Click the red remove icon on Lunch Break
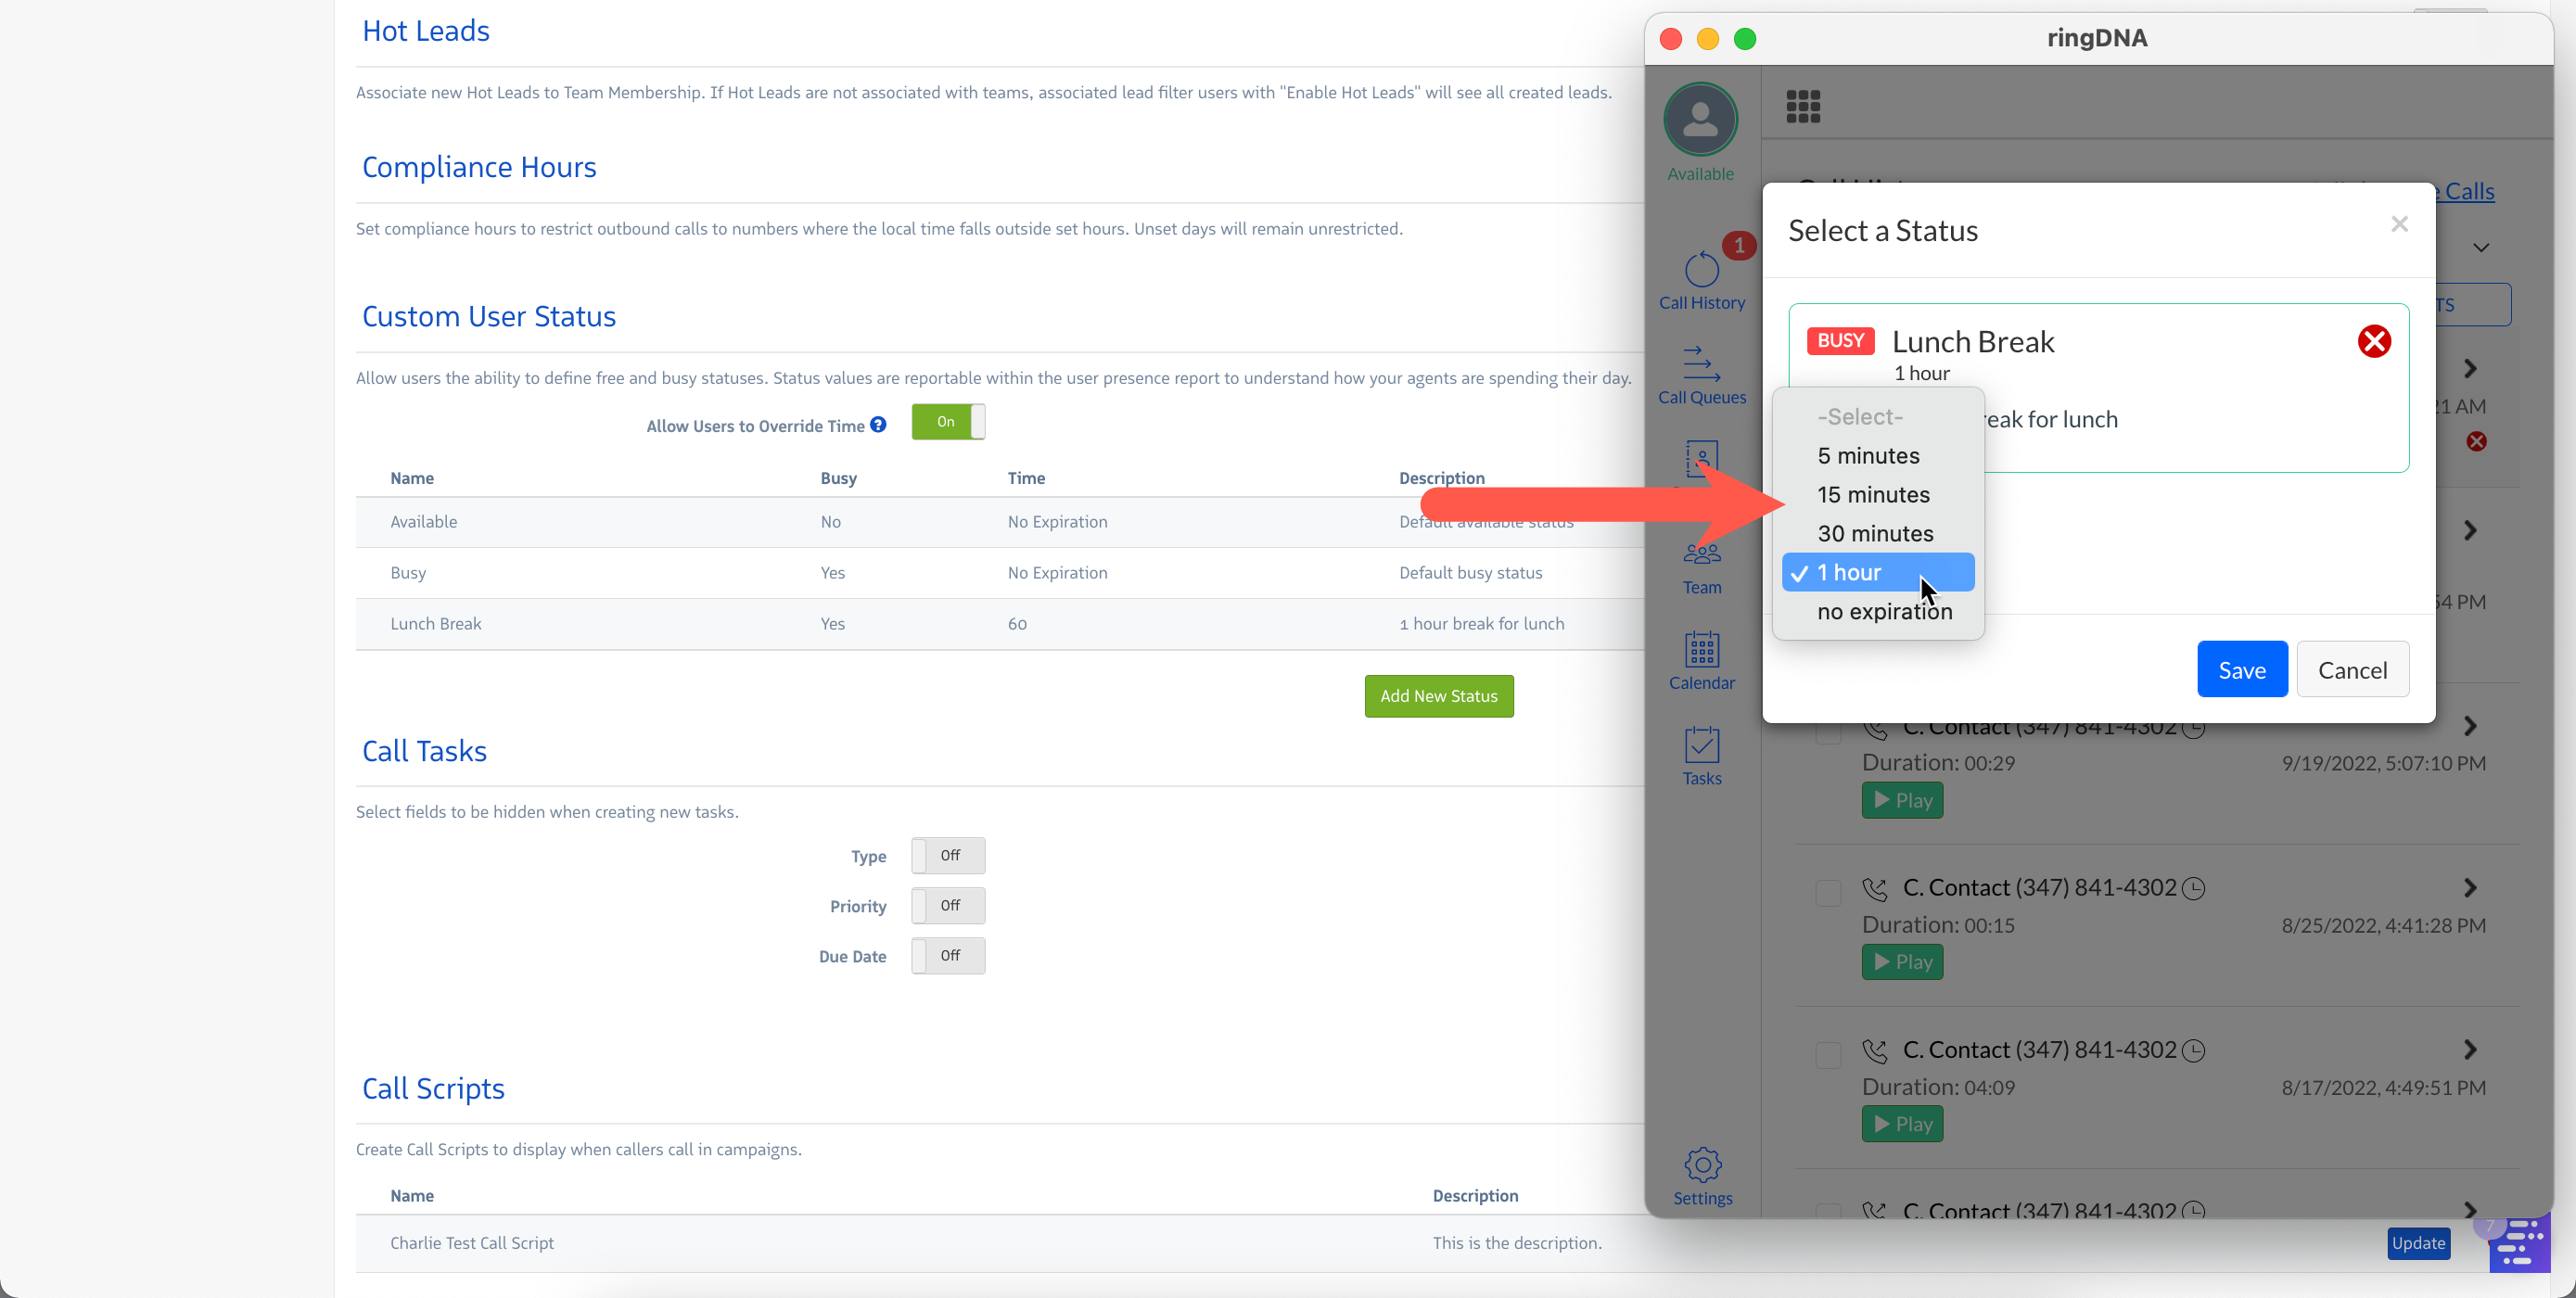Image resolution: width=2576 pixels, height=1298 pixels. click(x=2373, y=341)
